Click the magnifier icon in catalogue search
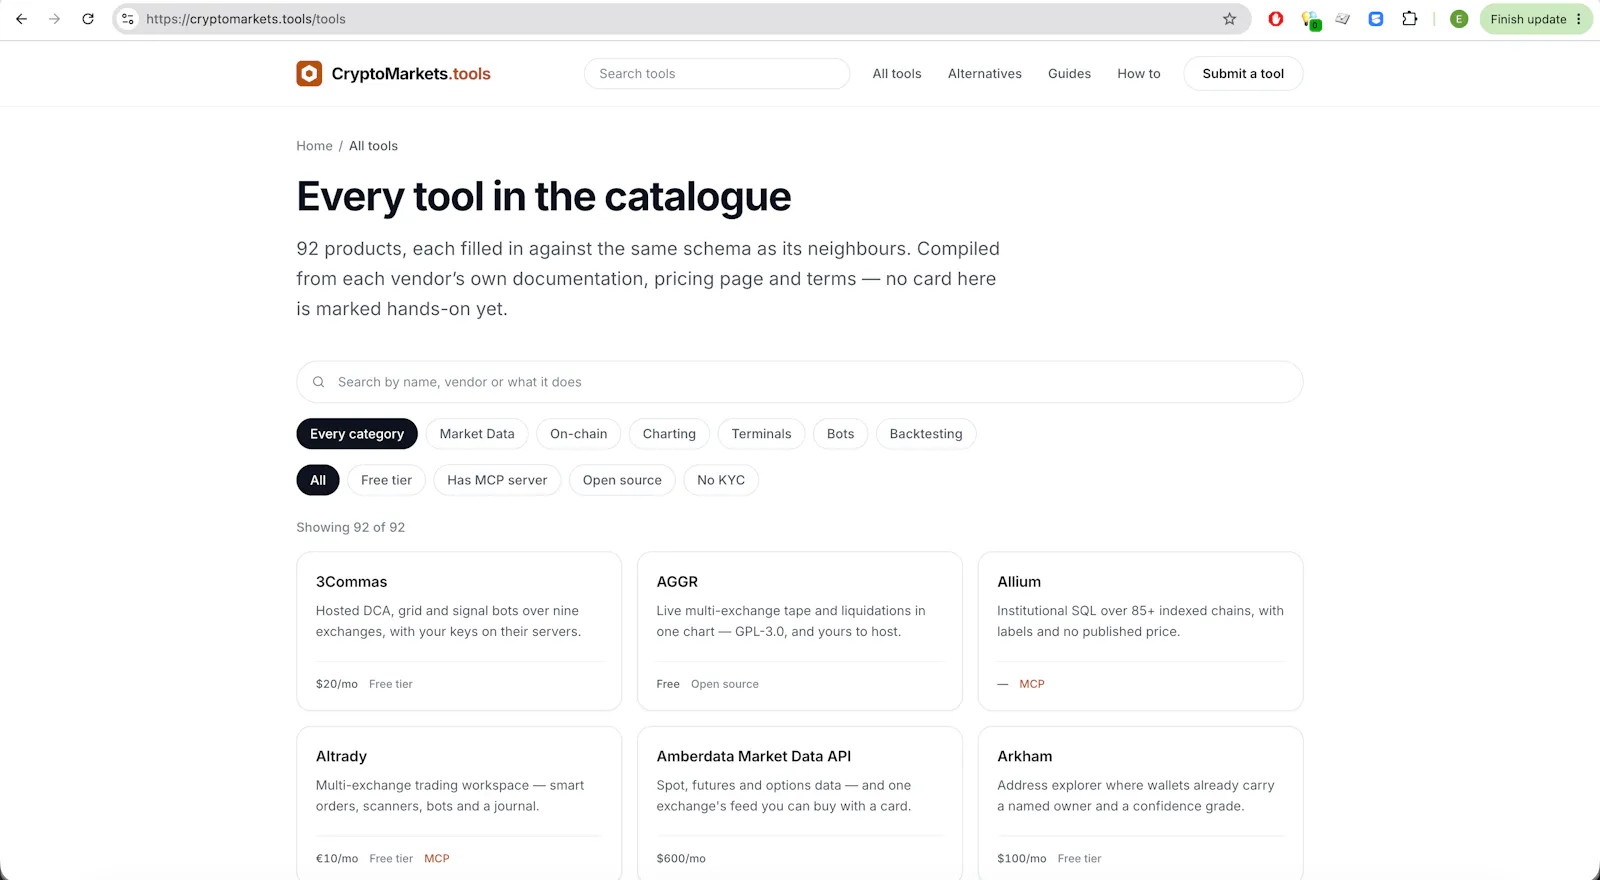This screenshot has height=880, width=1600. click(318, 382)
